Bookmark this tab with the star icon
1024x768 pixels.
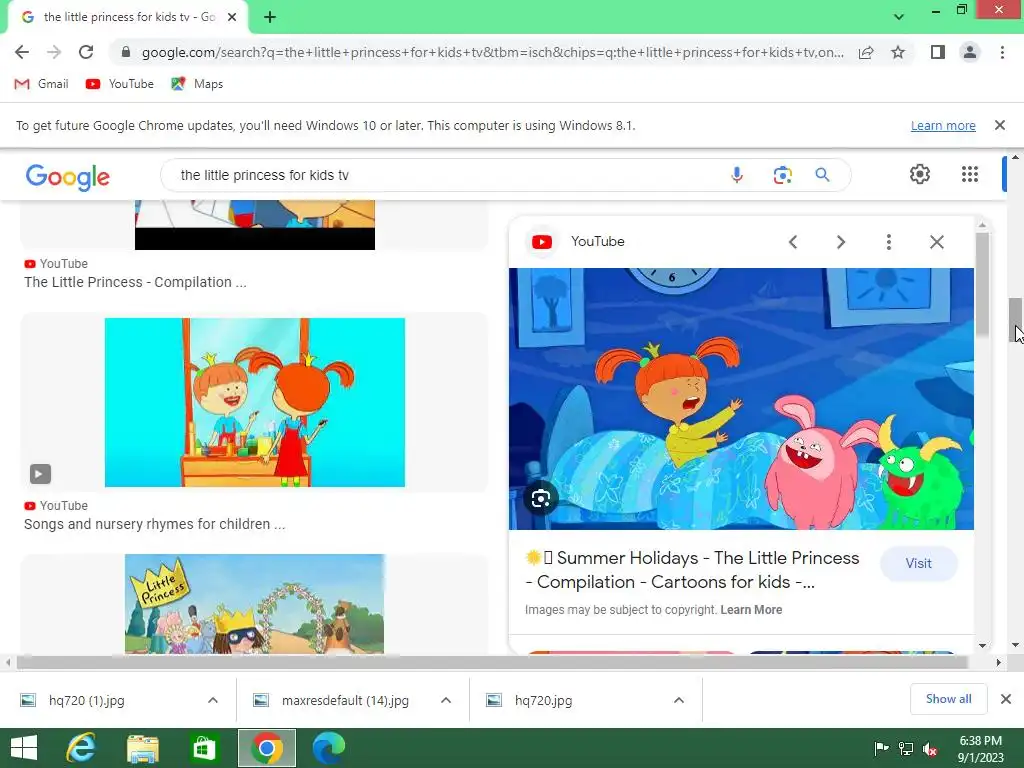pos(898,52)
